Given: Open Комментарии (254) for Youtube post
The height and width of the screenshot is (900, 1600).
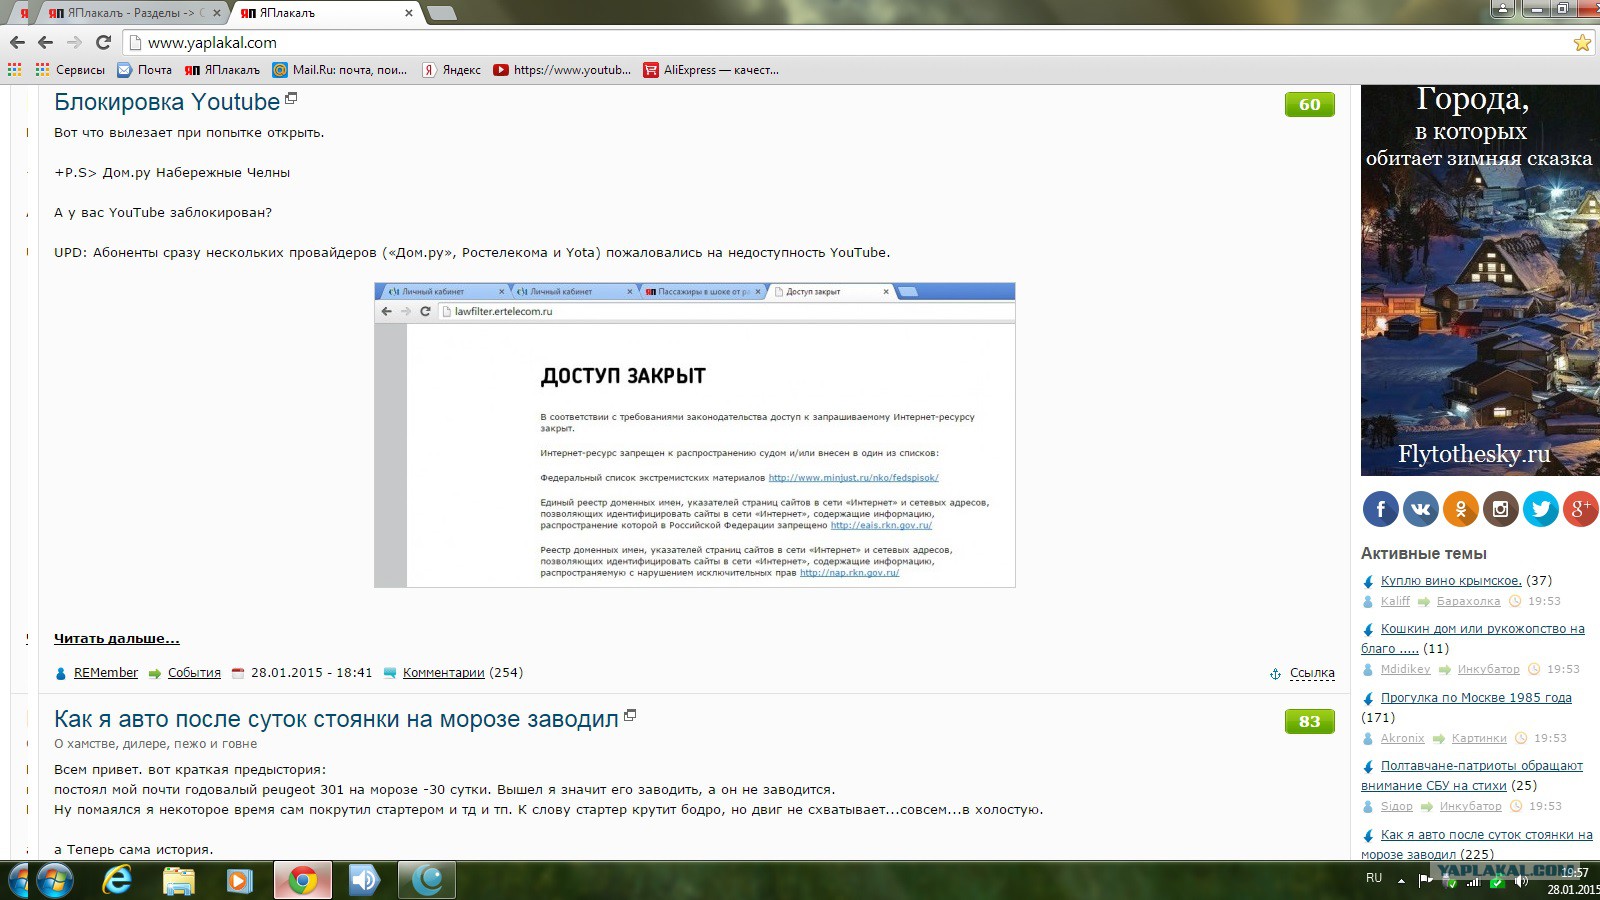Looking at the screenshot, I should coord(444,673).
